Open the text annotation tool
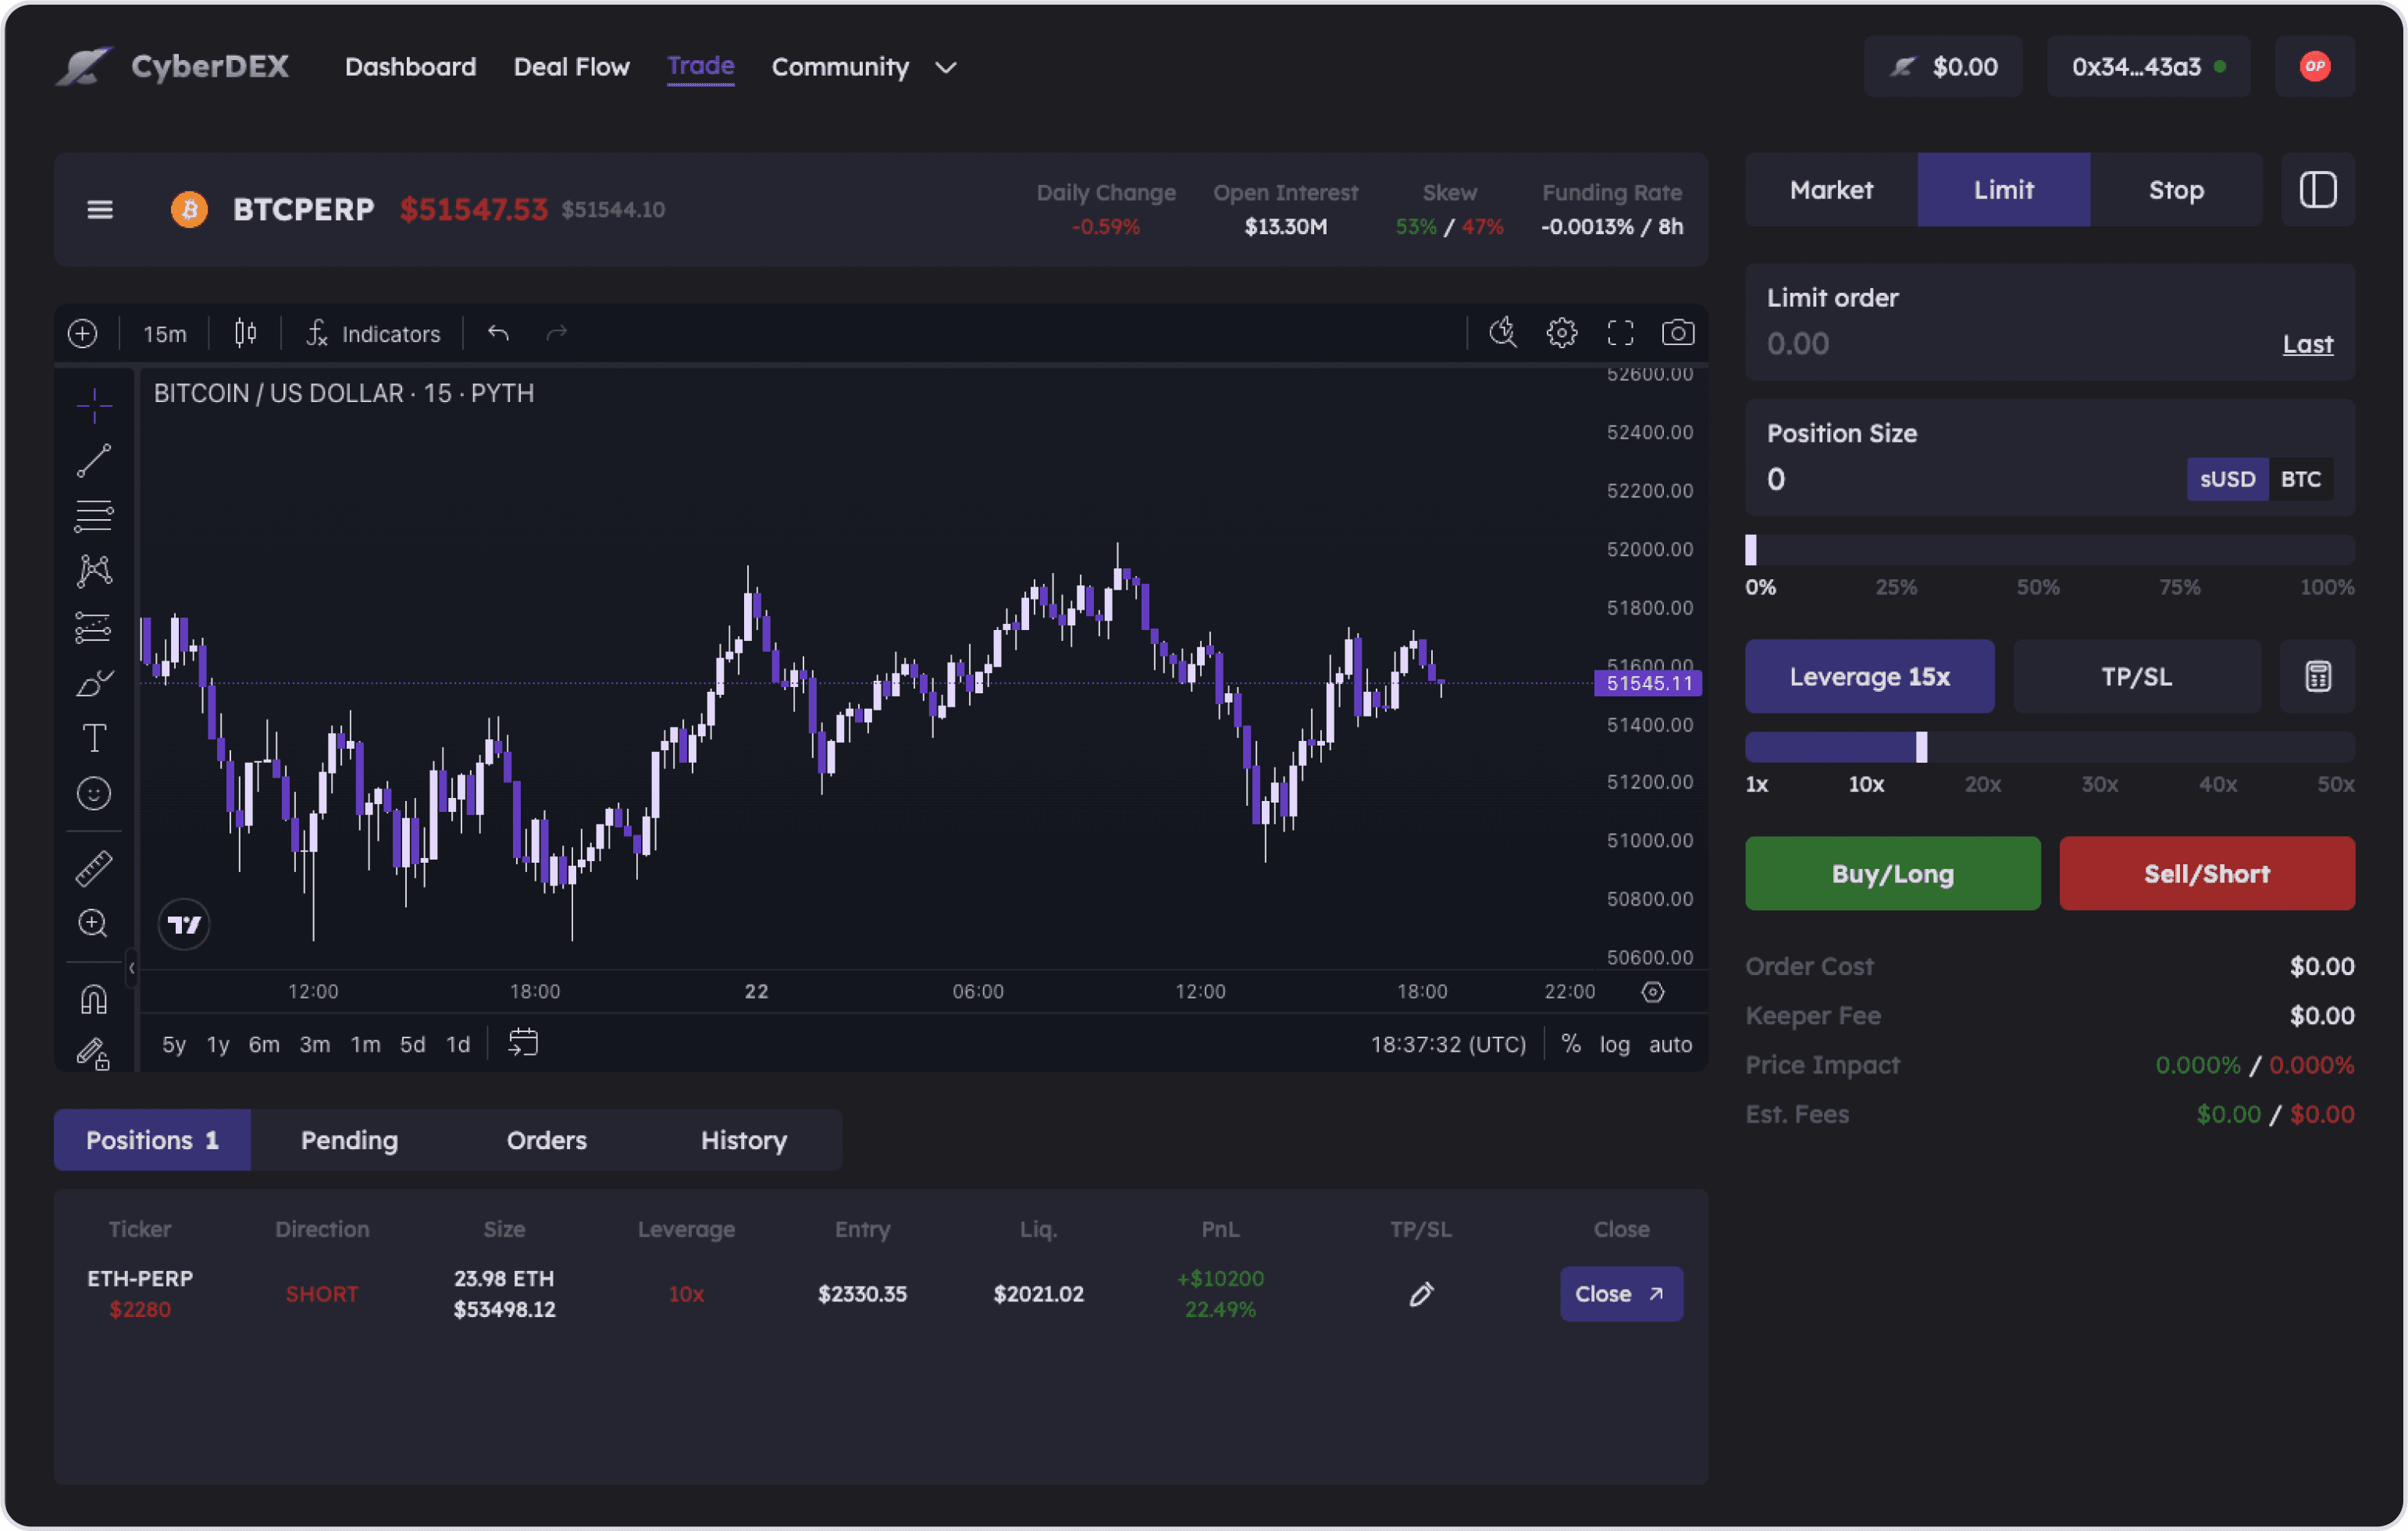The image size is (2408, 1531). point(93,737)
